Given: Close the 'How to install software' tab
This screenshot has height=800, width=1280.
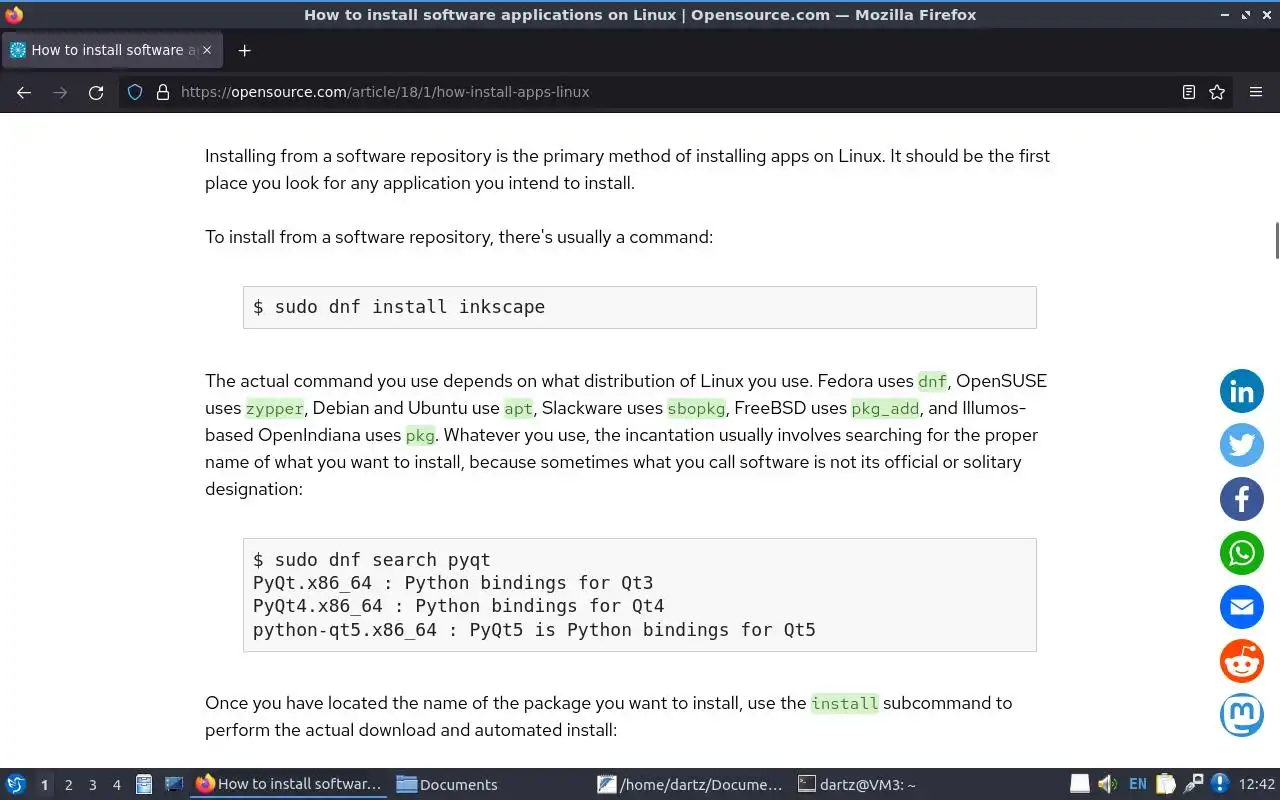Looking at the screenshot, I should point(207,50).
